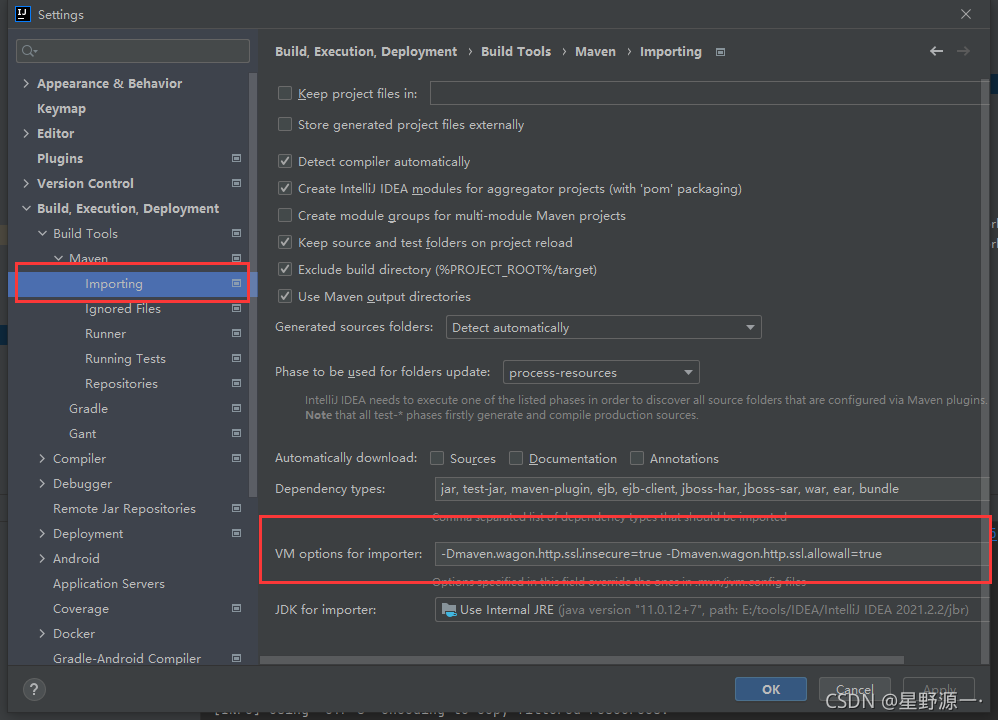
Task: Collapse the Maven node
Action: coord(58,258)
